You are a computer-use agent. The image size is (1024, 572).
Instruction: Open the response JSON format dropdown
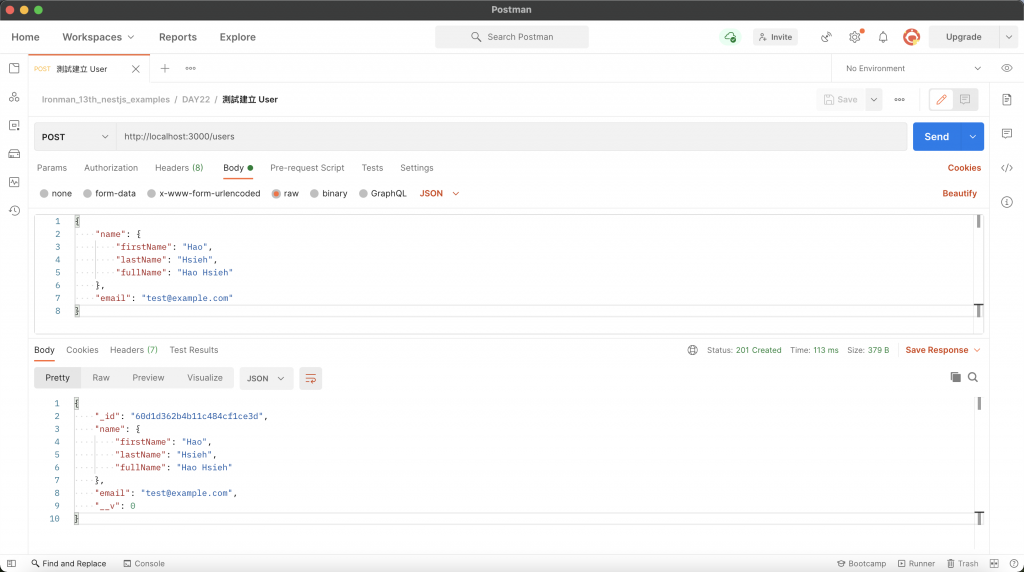[x=266, y=379]
